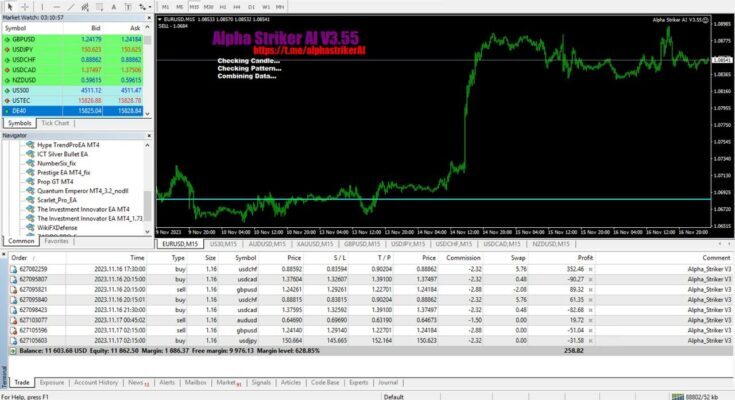
Task: Click chart tabs scroll-right arrow
Action: 729,244
